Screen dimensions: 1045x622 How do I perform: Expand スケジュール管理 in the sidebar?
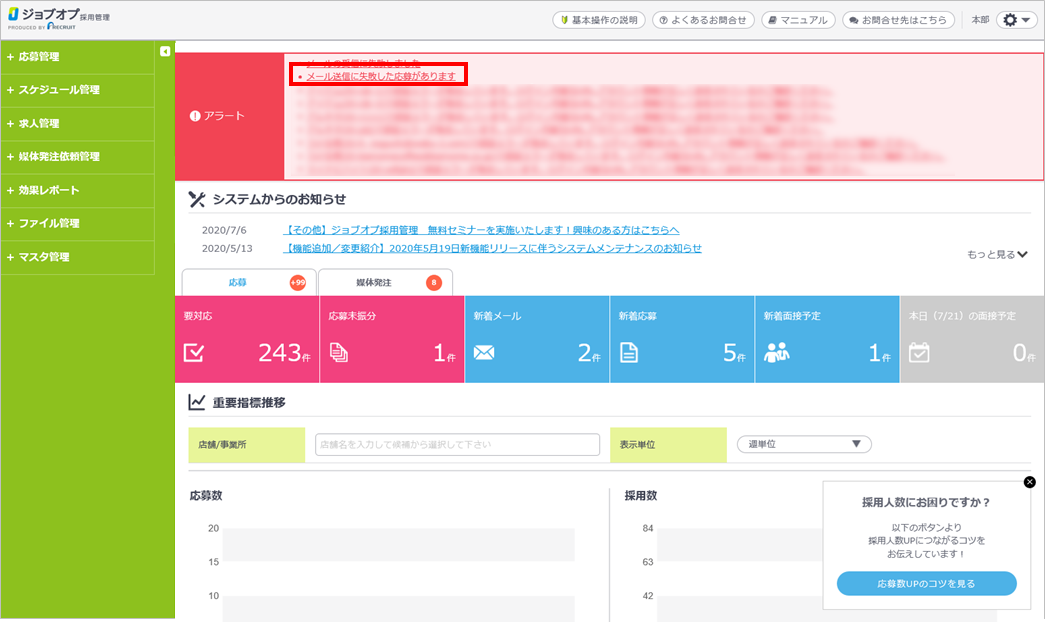coord(77,90)
